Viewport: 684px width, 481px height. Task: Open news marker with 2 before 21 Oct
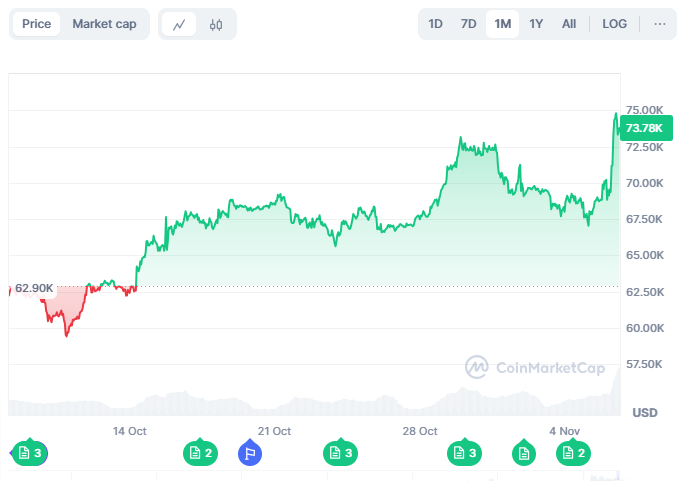click(x=200, y=453)
